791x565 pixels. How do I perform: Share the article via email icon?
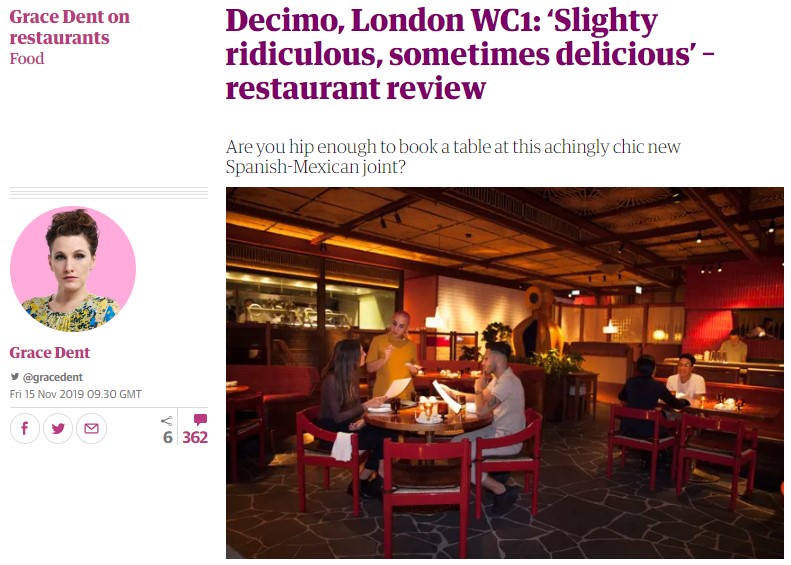91,428
